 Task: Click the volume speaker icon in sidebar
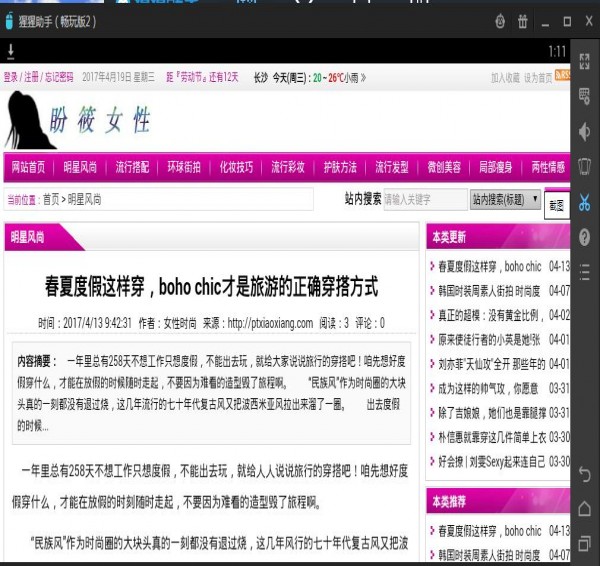click(x=584, y=132)
